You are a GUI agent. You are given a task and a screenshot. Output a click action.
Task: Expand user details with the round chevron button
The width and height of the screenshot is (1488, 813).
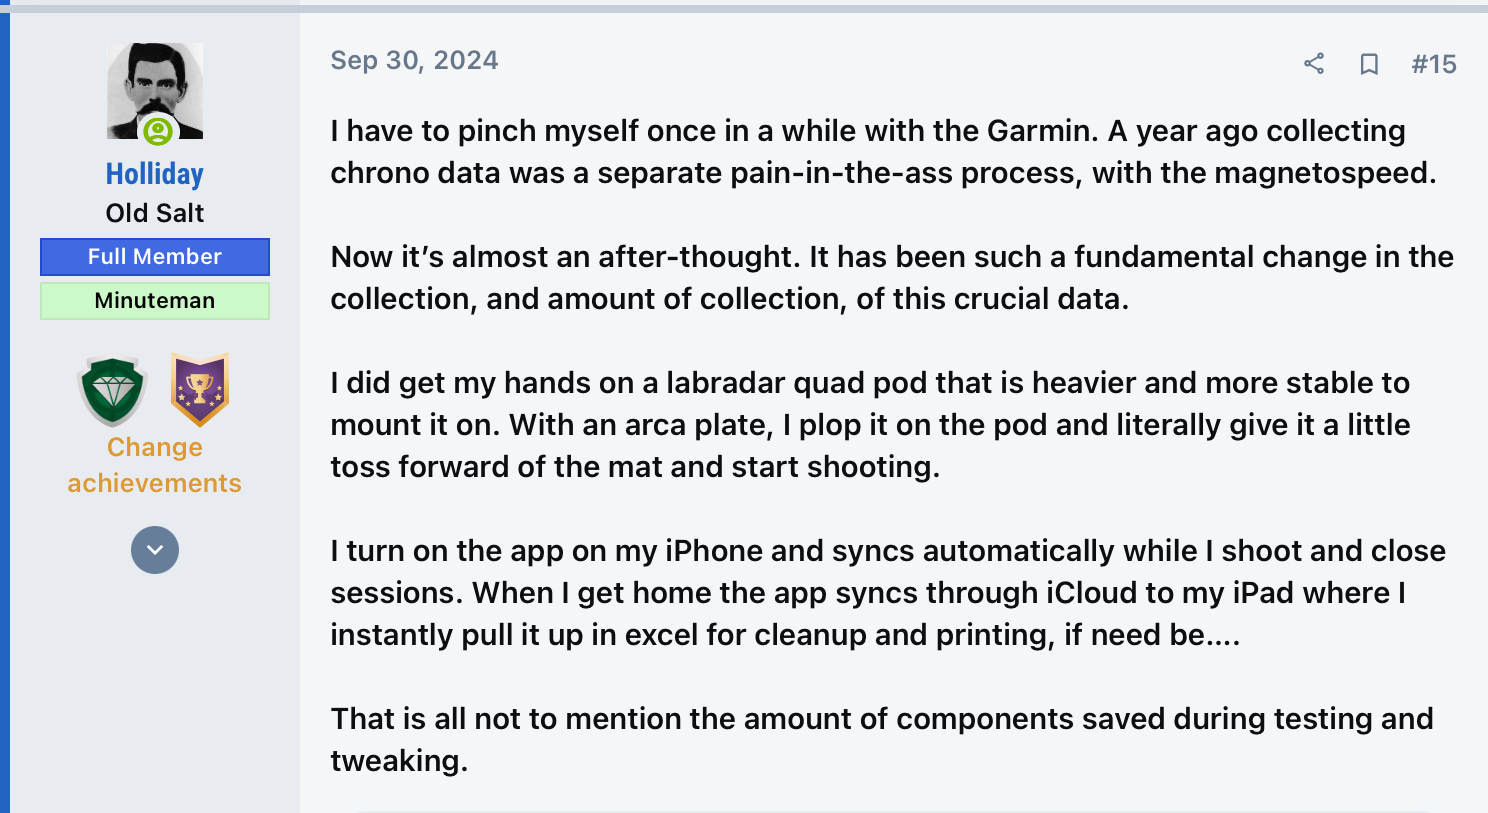tap(155, 550)
